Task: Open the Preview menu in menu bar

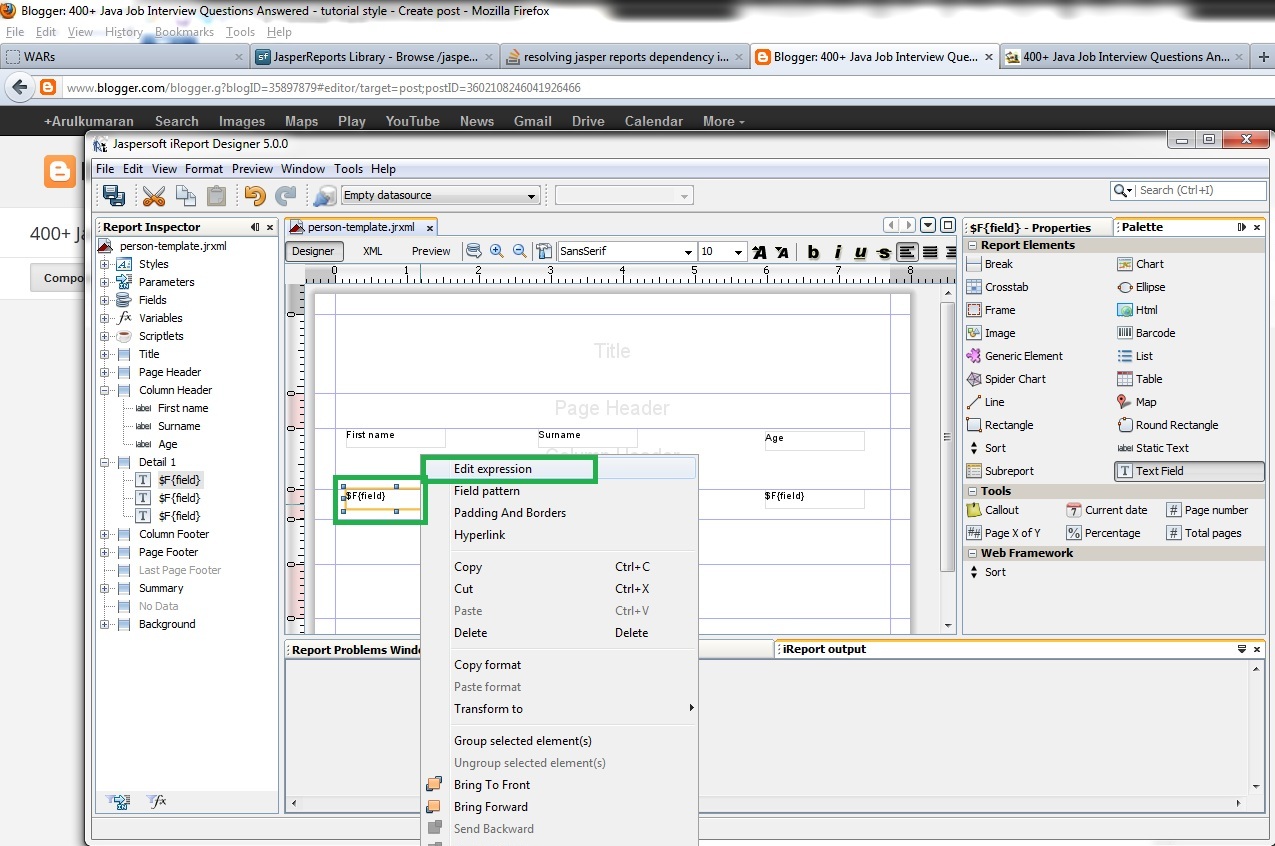Action: click(x=252, y=169)
